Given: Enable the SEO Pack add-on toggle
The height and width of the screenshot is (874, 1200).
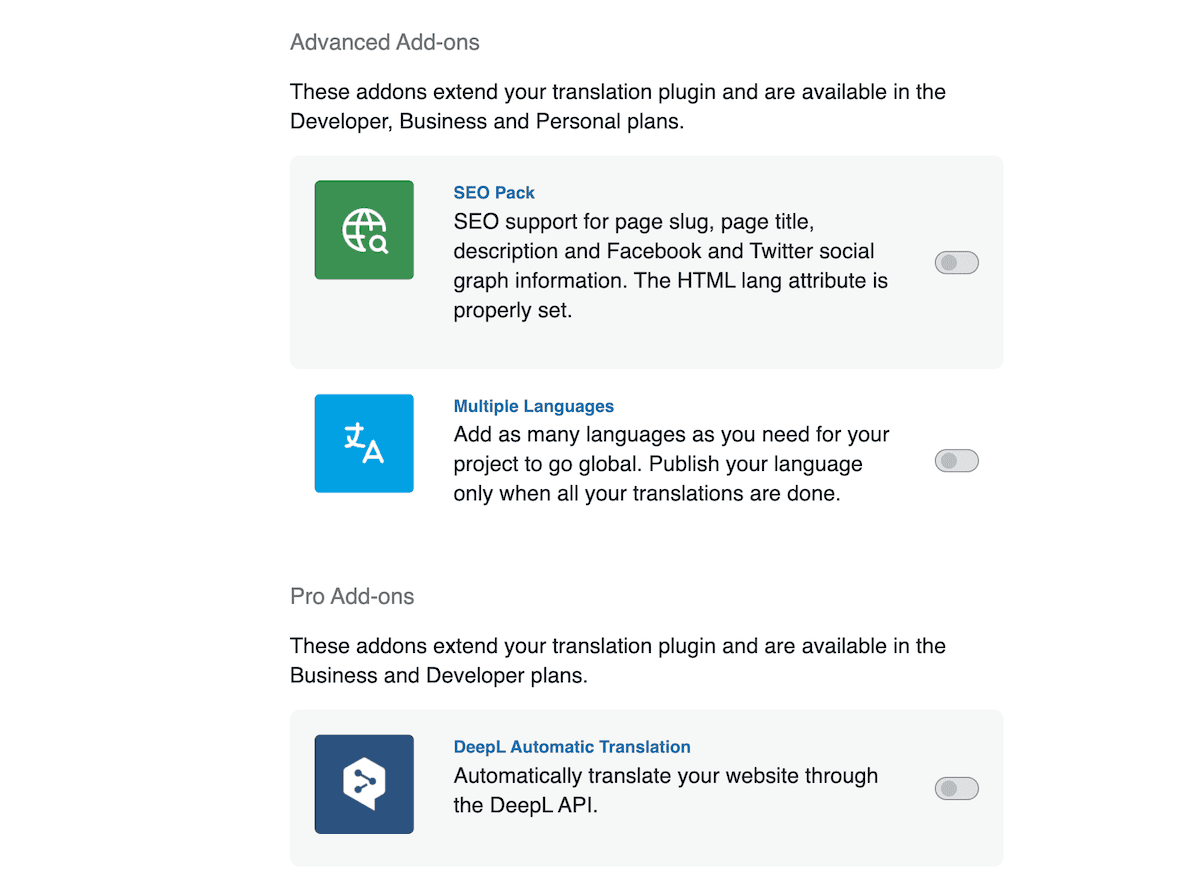Looking at the screenshot, I should click(x=955, y=262).
